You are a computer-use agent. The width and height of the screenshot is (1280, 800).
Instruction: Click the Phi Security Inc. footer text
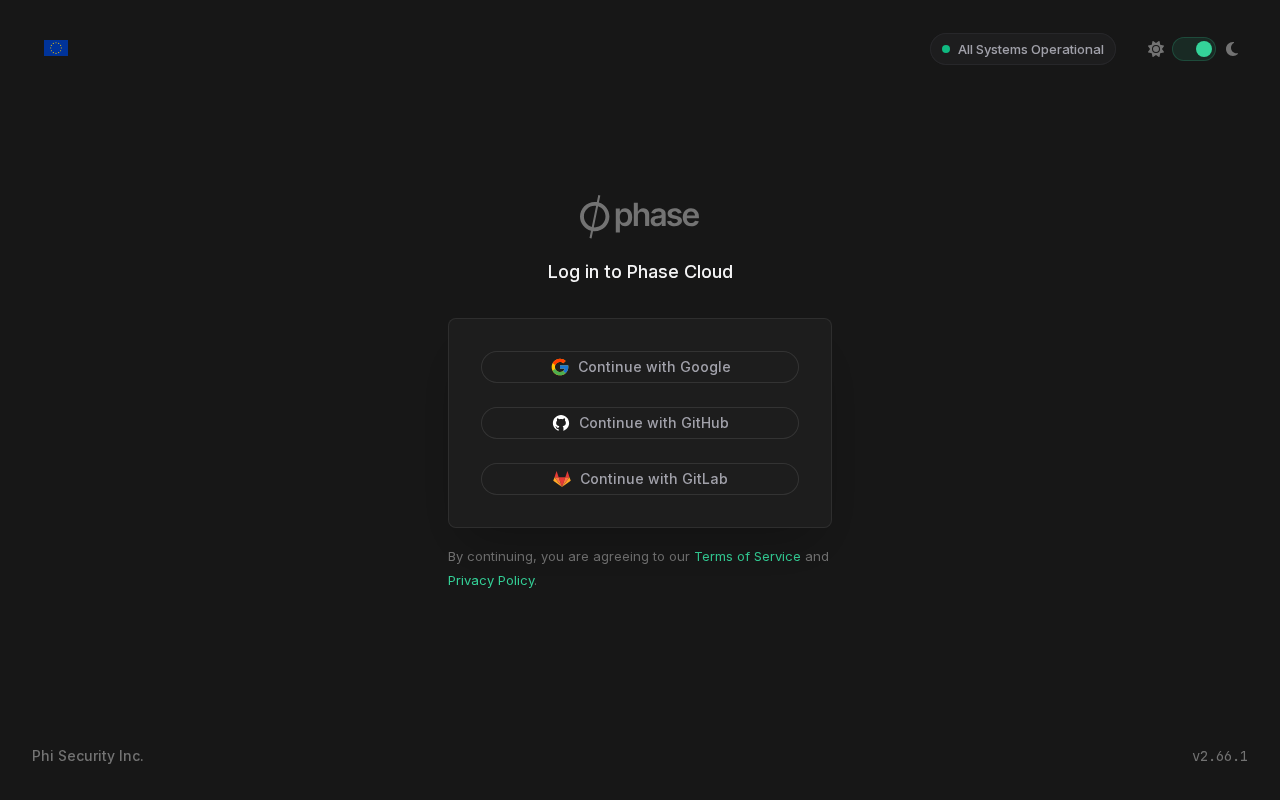pyautogui.click(x=88, y=756)
